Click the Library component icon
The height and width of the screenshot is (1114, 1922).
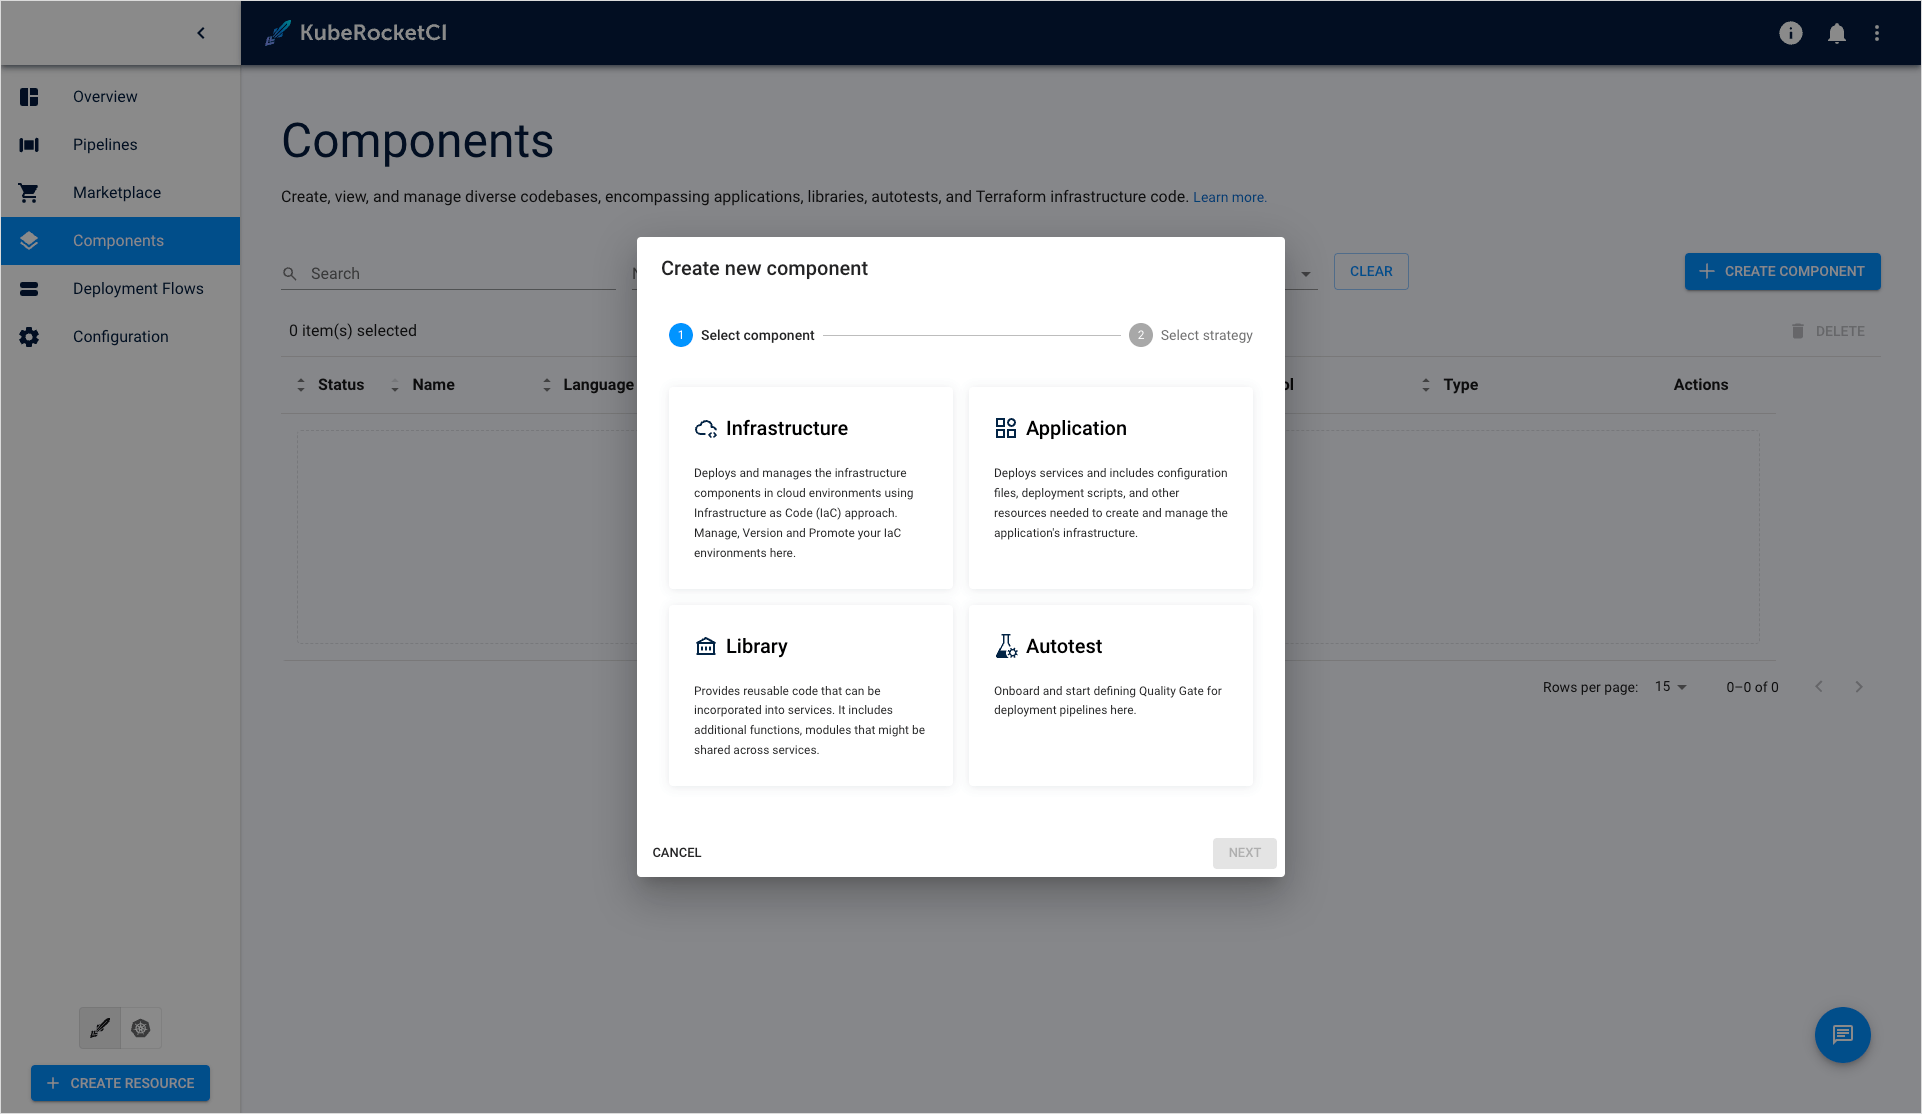click(x=705, y=646)
